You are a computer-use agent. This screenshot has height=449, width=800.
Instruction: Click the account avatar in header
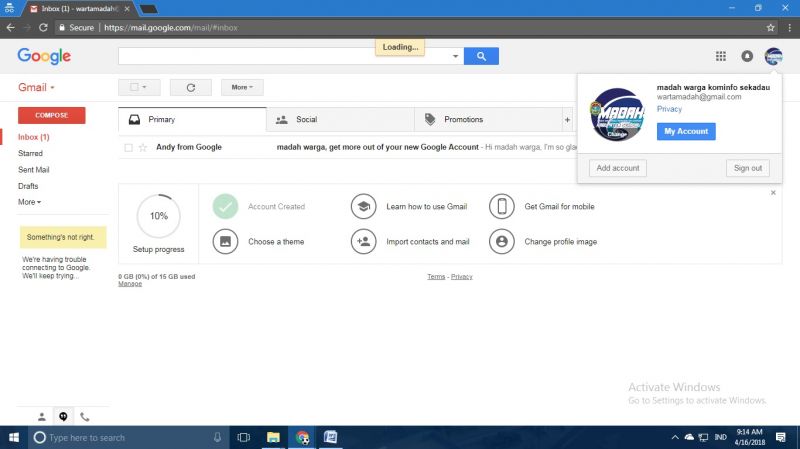773,56
